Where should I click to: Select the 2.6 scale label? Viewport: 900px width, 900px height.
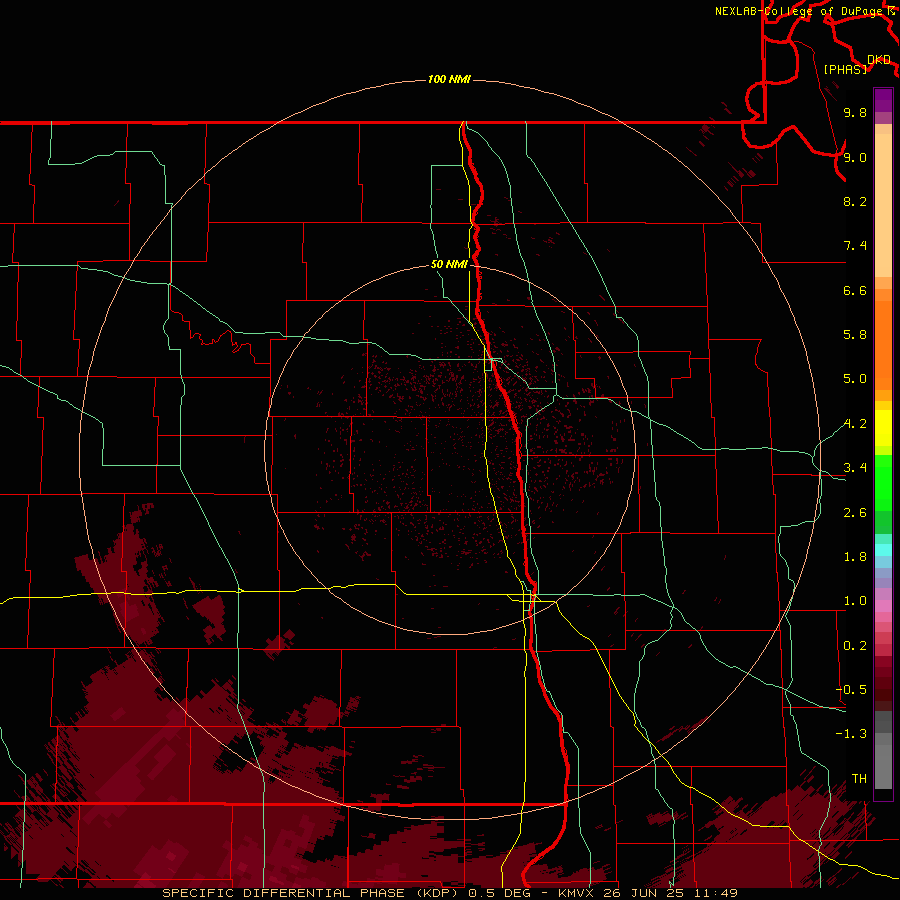(x=855, y=513)
